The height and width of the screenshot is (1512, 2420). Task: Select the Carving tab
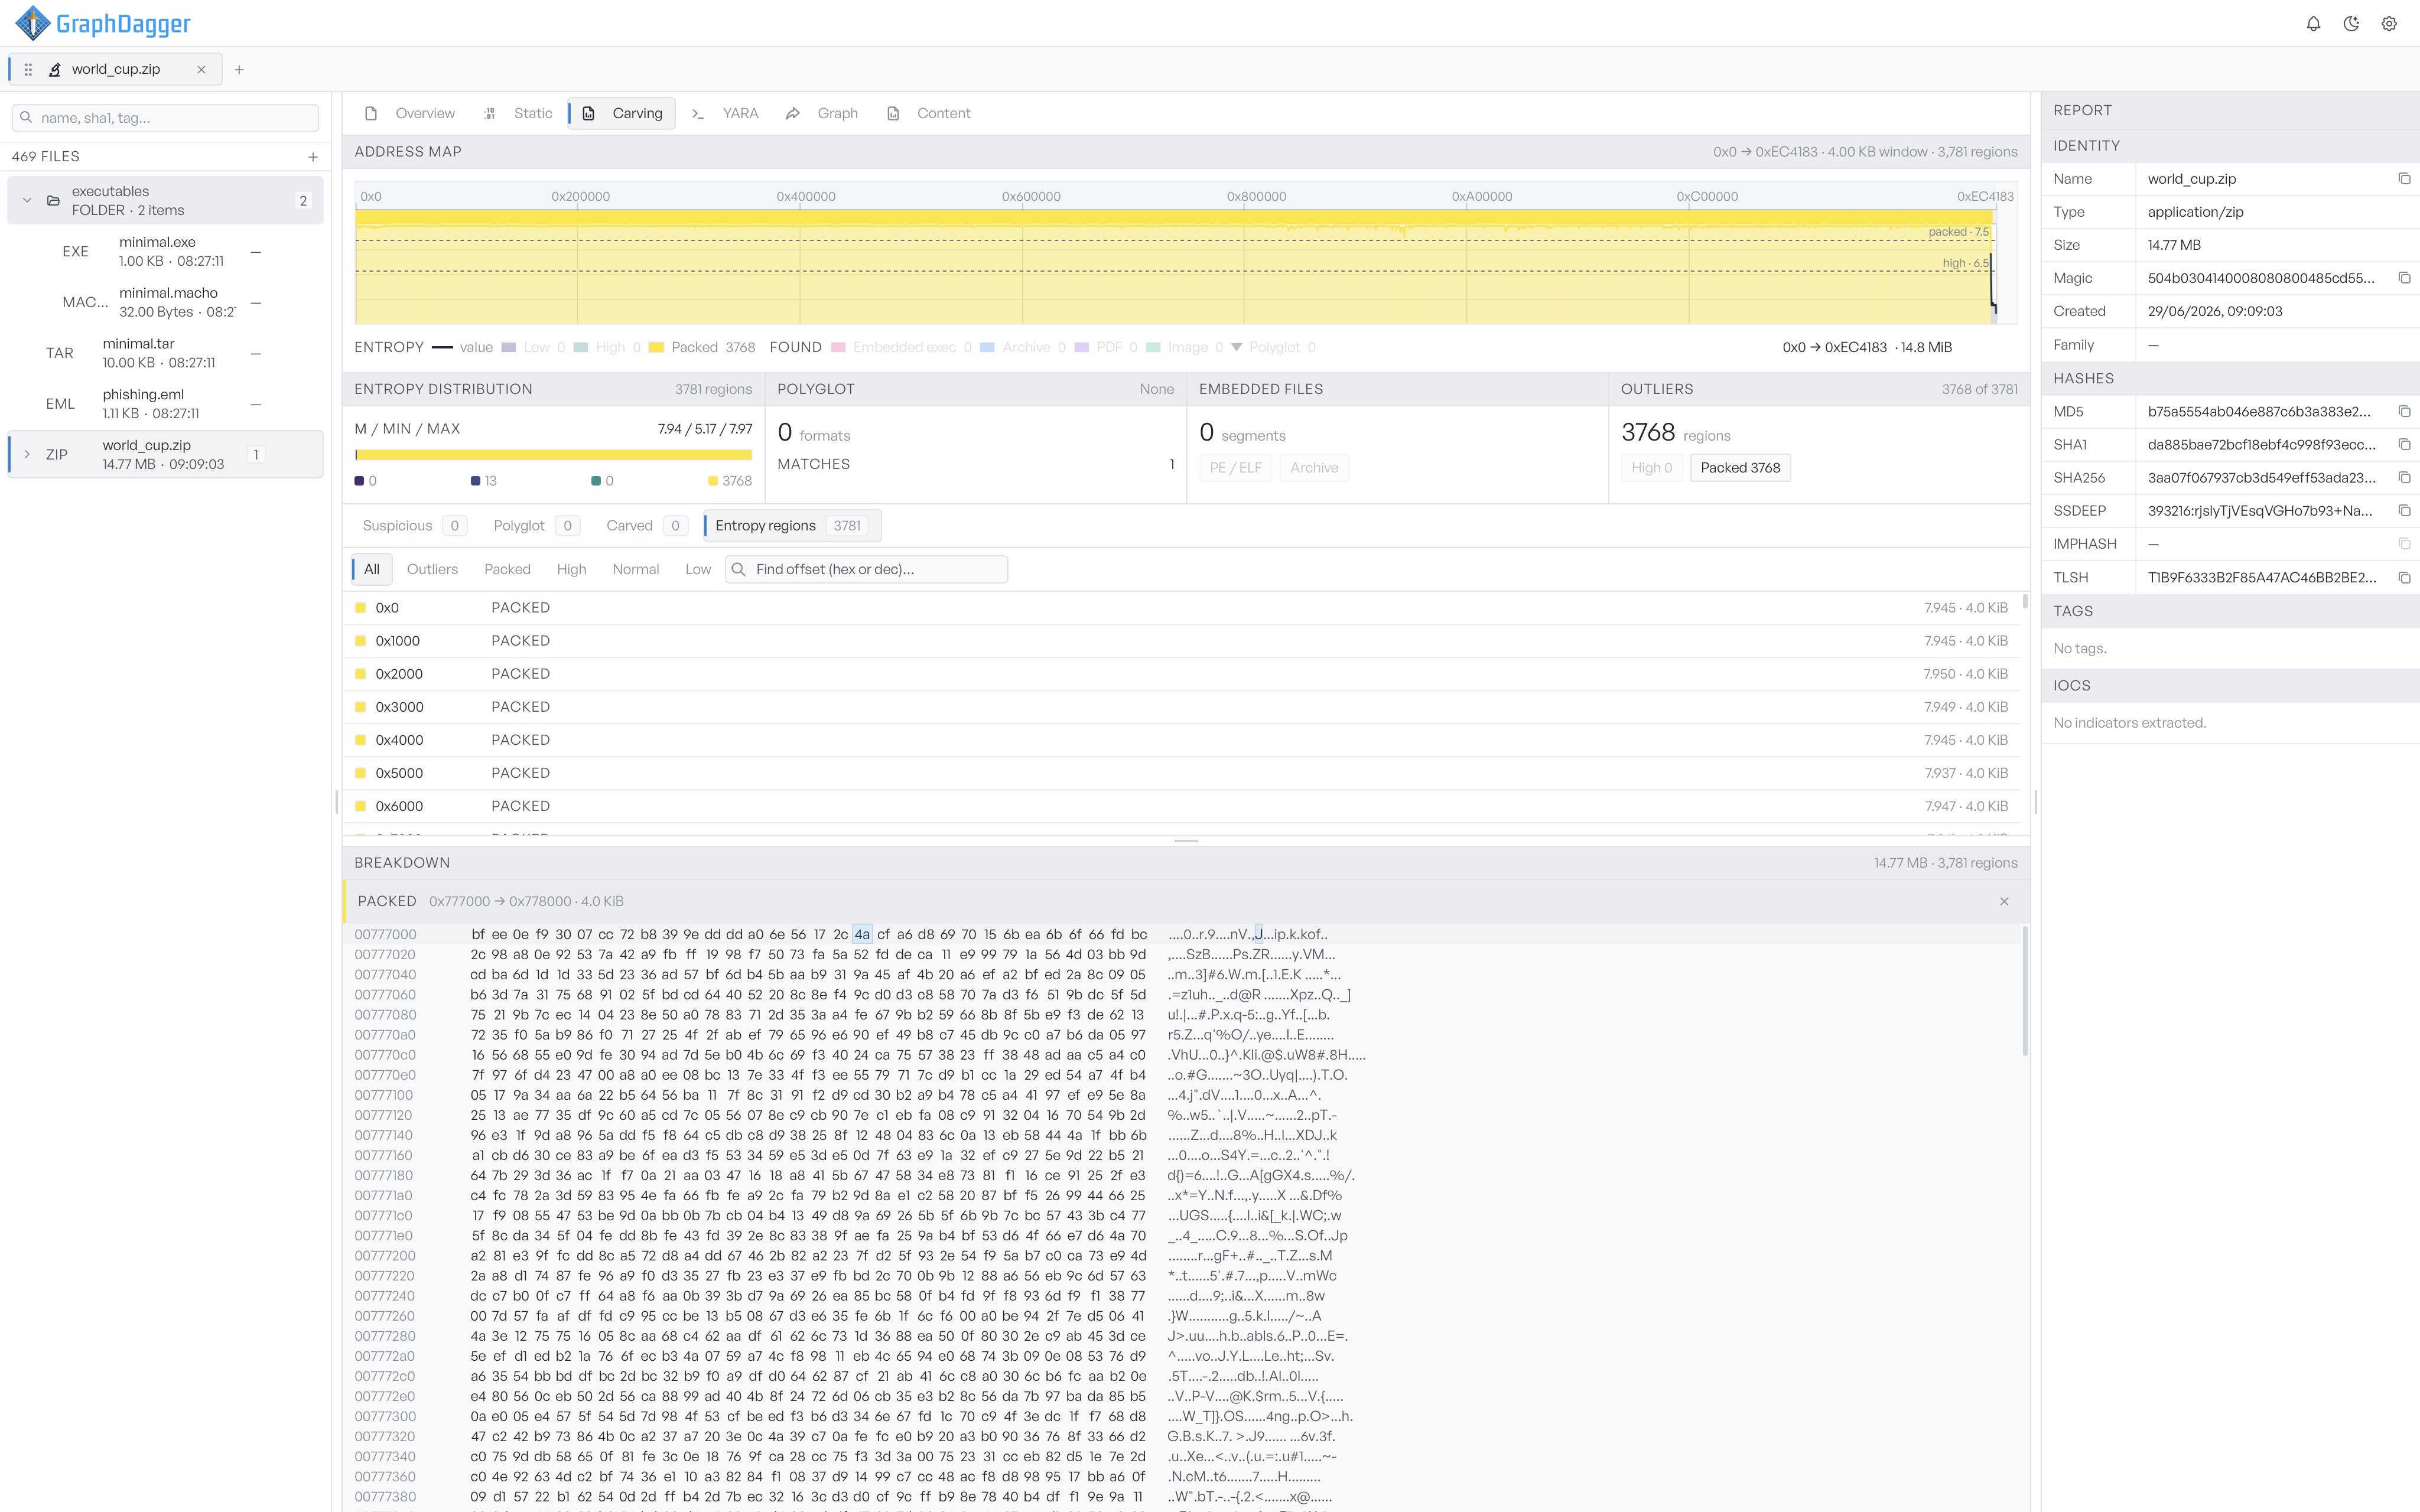[x=622, y=113]
